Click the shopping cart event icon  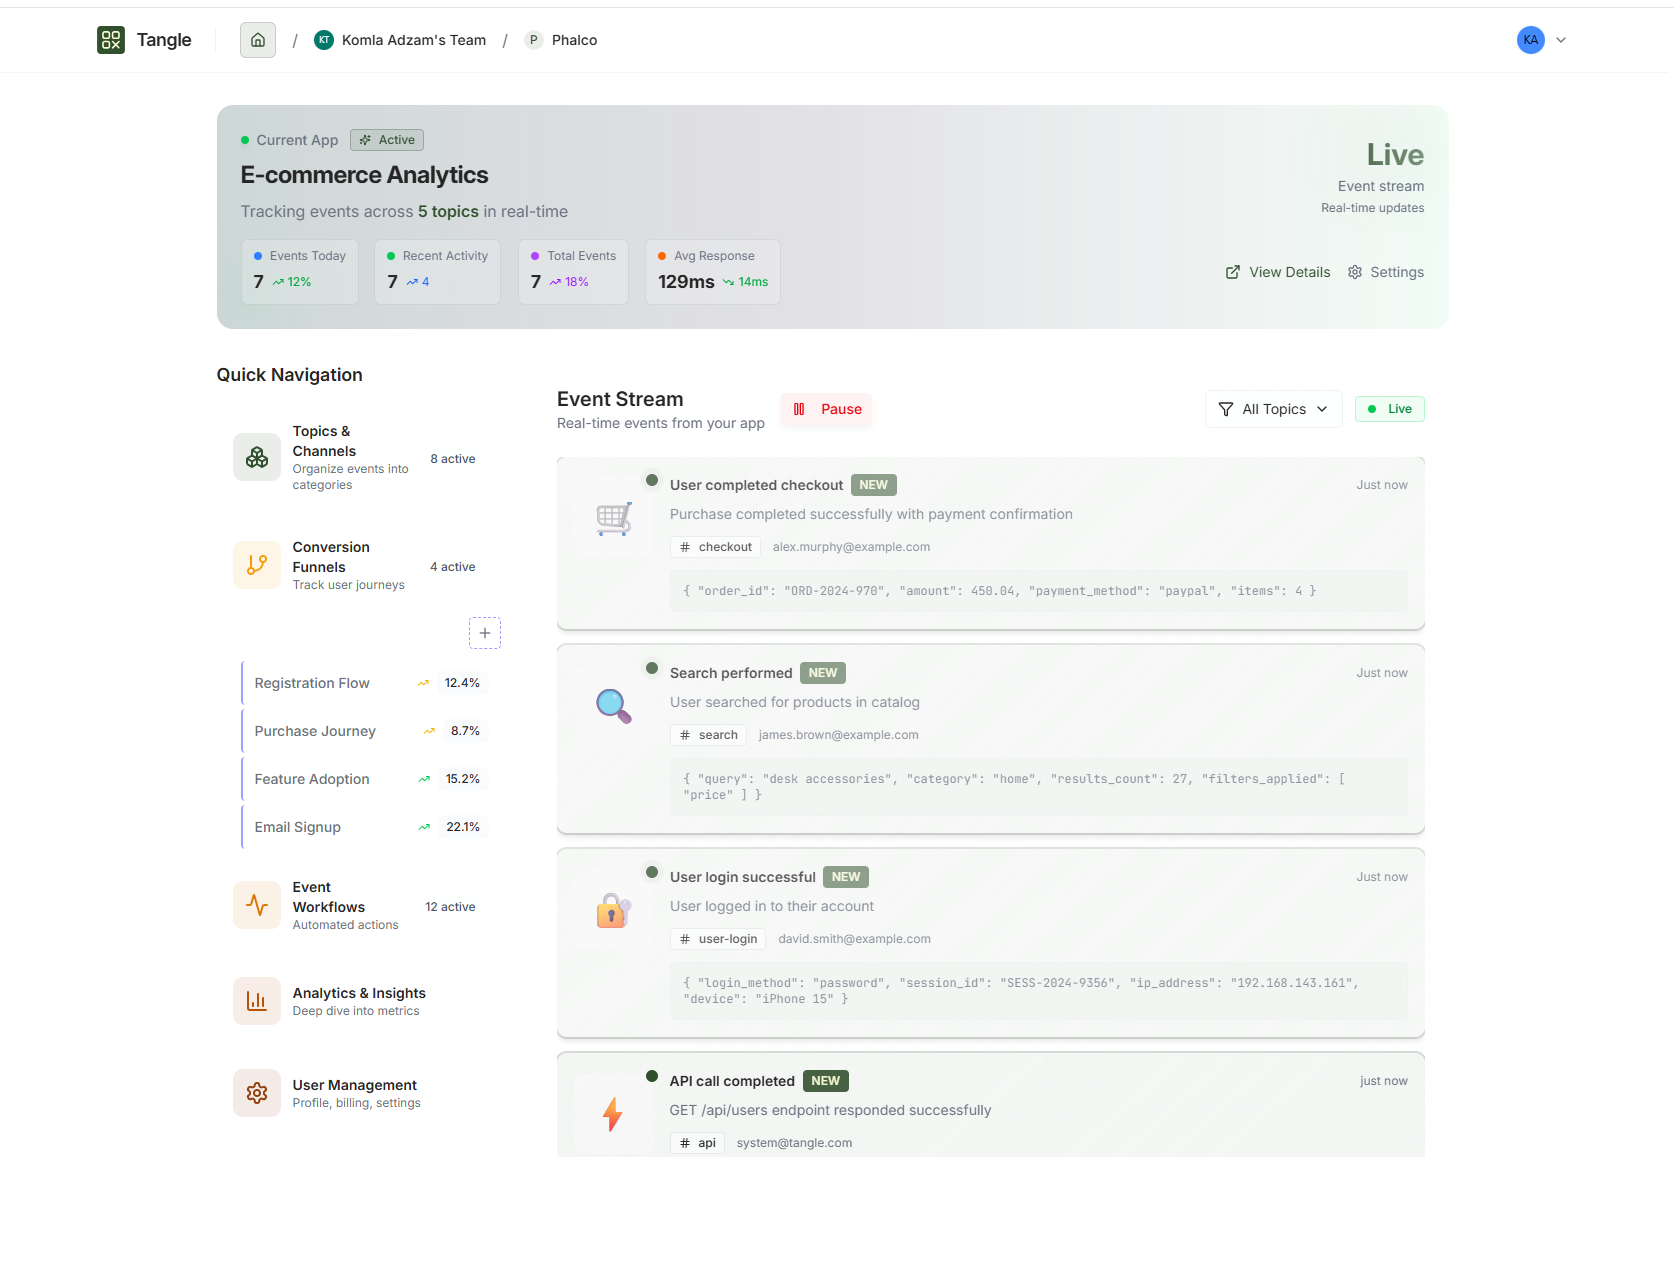(613, 519)
